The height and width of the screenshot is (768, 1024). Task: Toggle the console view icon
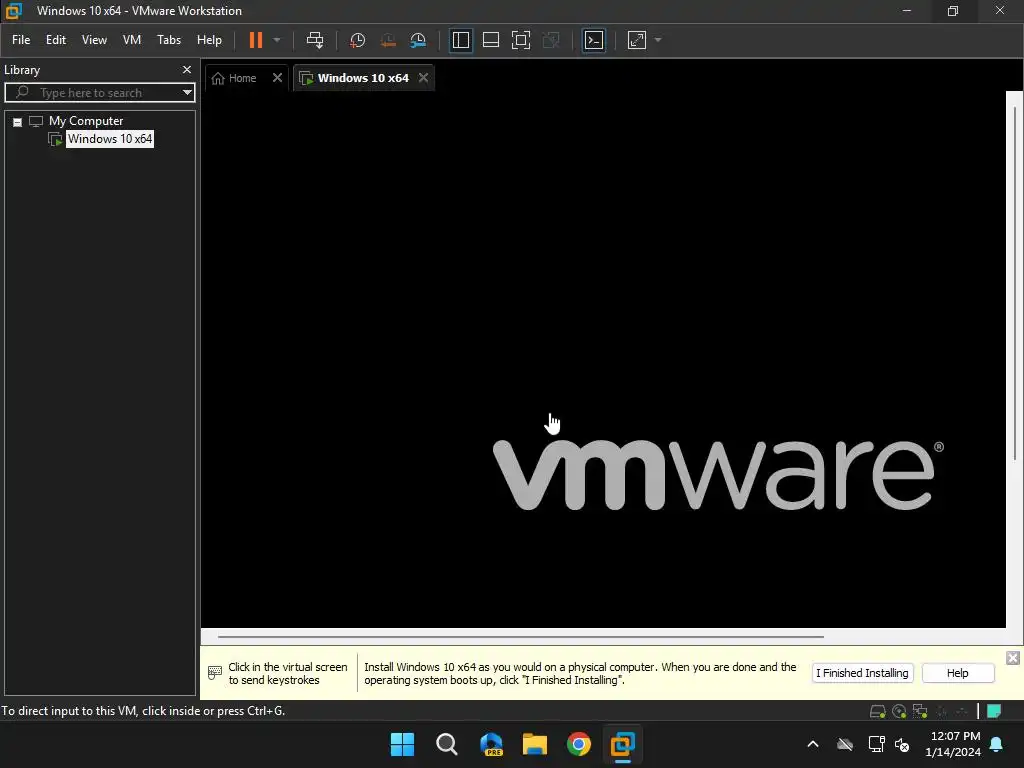coord(594,40)
